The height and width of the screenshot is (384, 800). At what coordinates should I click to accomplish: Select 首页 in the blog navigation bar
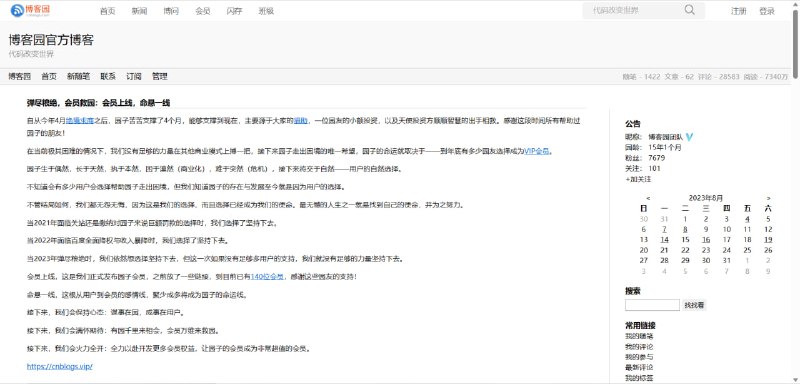point(49,76)
